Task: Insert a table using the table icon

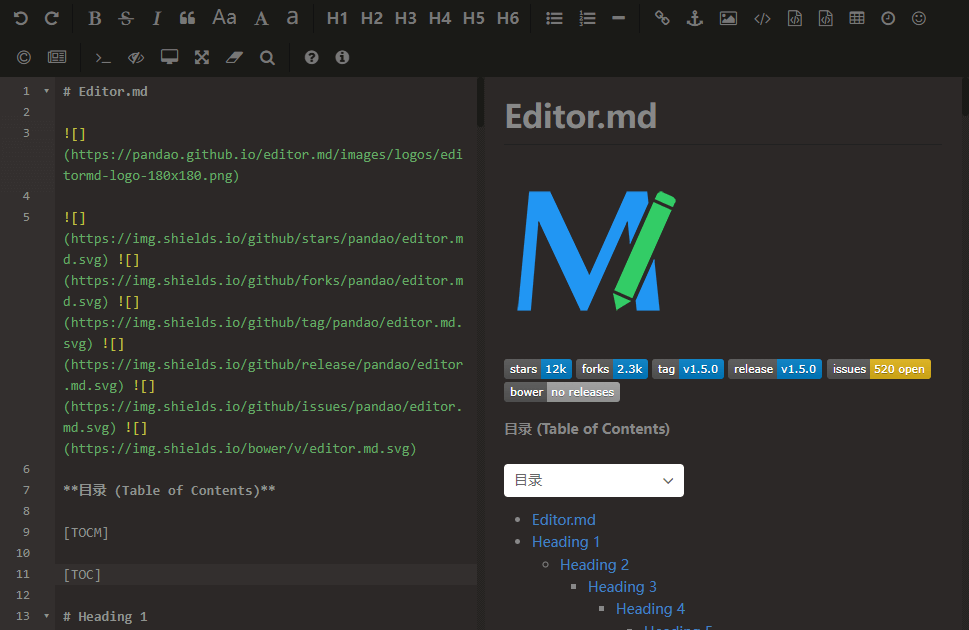Action: pyautogui.click(x=856, y=18)
